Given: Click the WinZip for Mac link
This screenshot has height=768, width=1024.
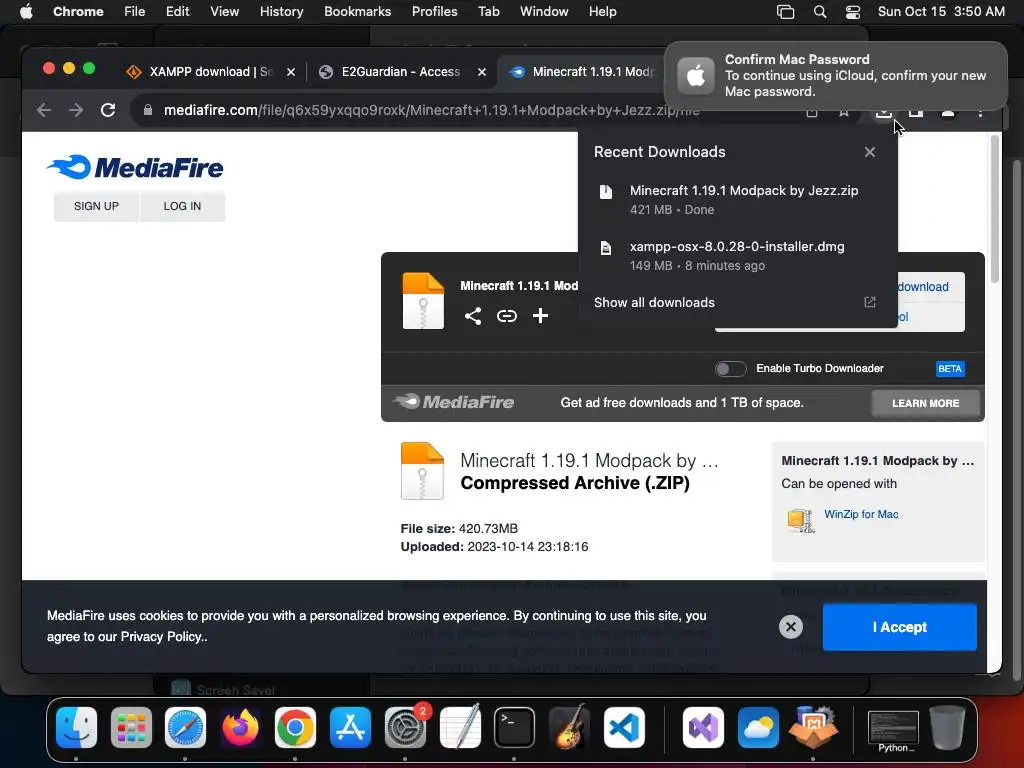Looking at the screenshot, I should point(861,515).
